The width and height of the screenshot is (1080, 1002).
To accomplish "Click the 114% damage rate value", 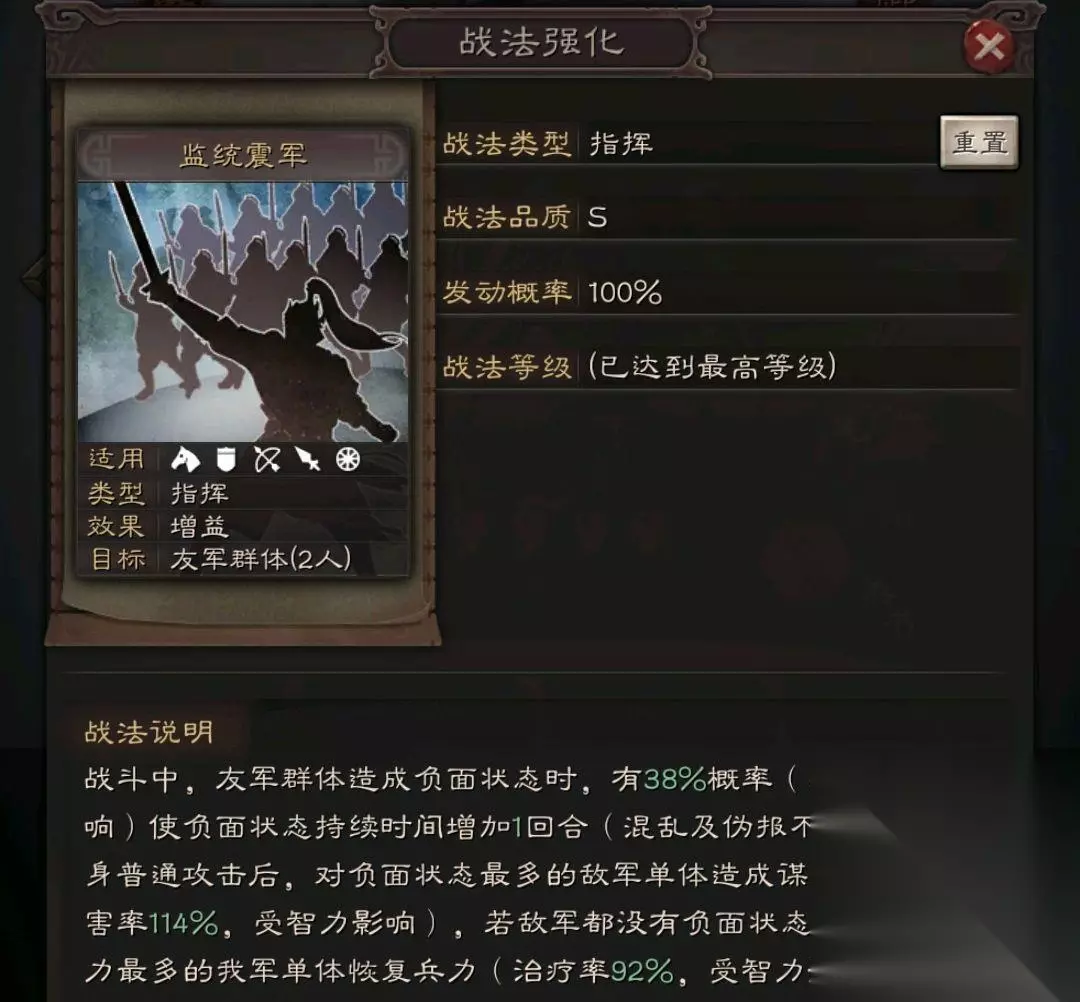I will pyautogui.click(x=183, y=923).
